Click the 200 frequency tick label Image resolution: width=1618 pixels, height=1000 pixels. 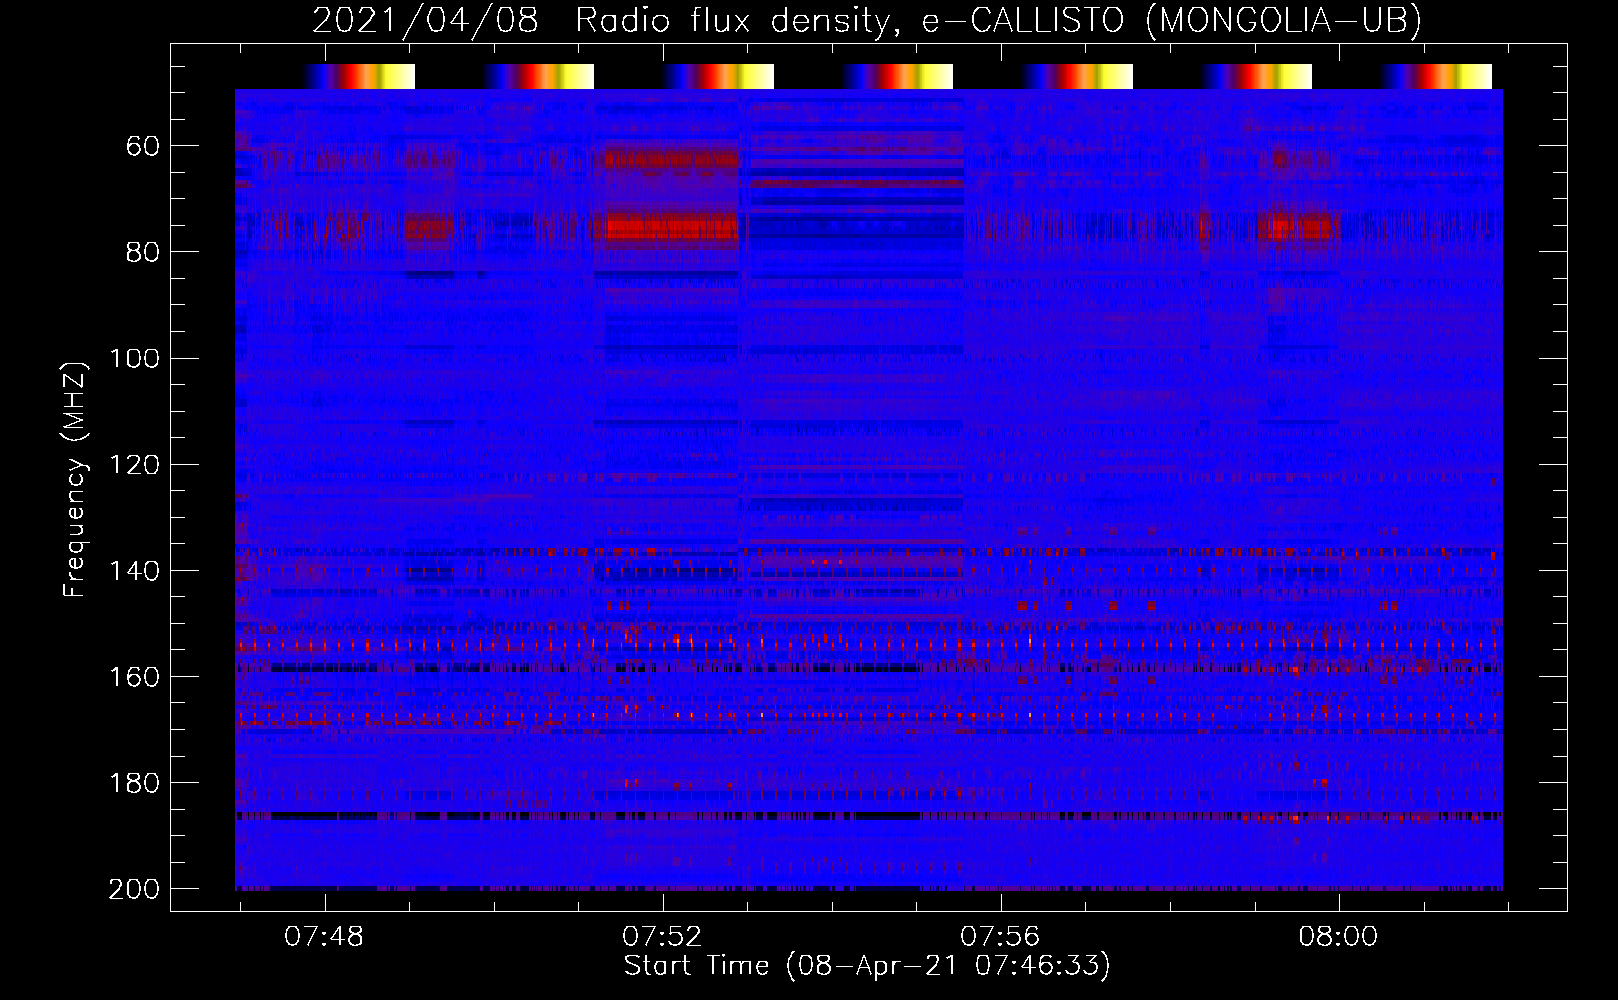point(134,889)
